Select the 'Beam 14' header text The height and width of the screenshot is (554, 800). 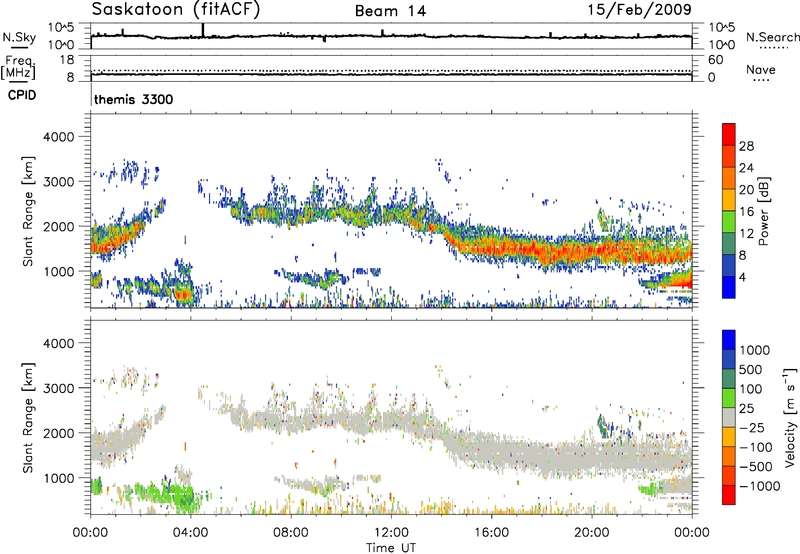click(390, 11)
